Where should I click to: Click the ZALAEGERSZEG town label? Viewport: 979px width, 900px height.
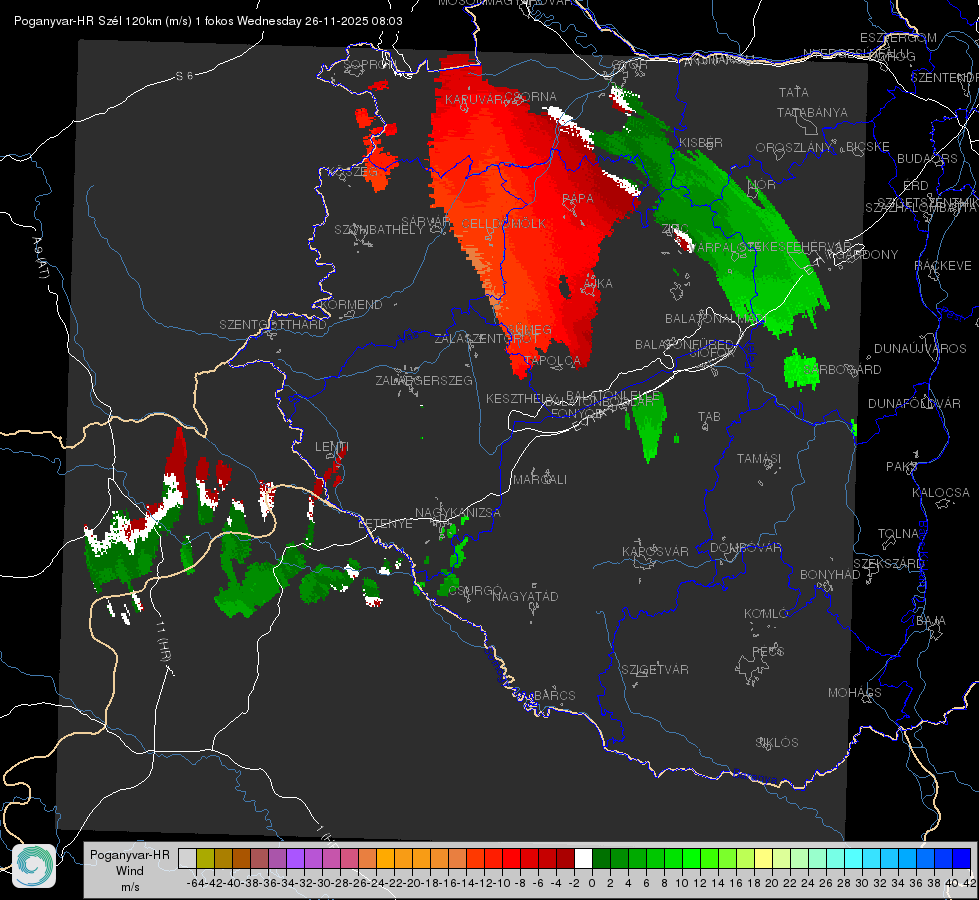point(424,380)
